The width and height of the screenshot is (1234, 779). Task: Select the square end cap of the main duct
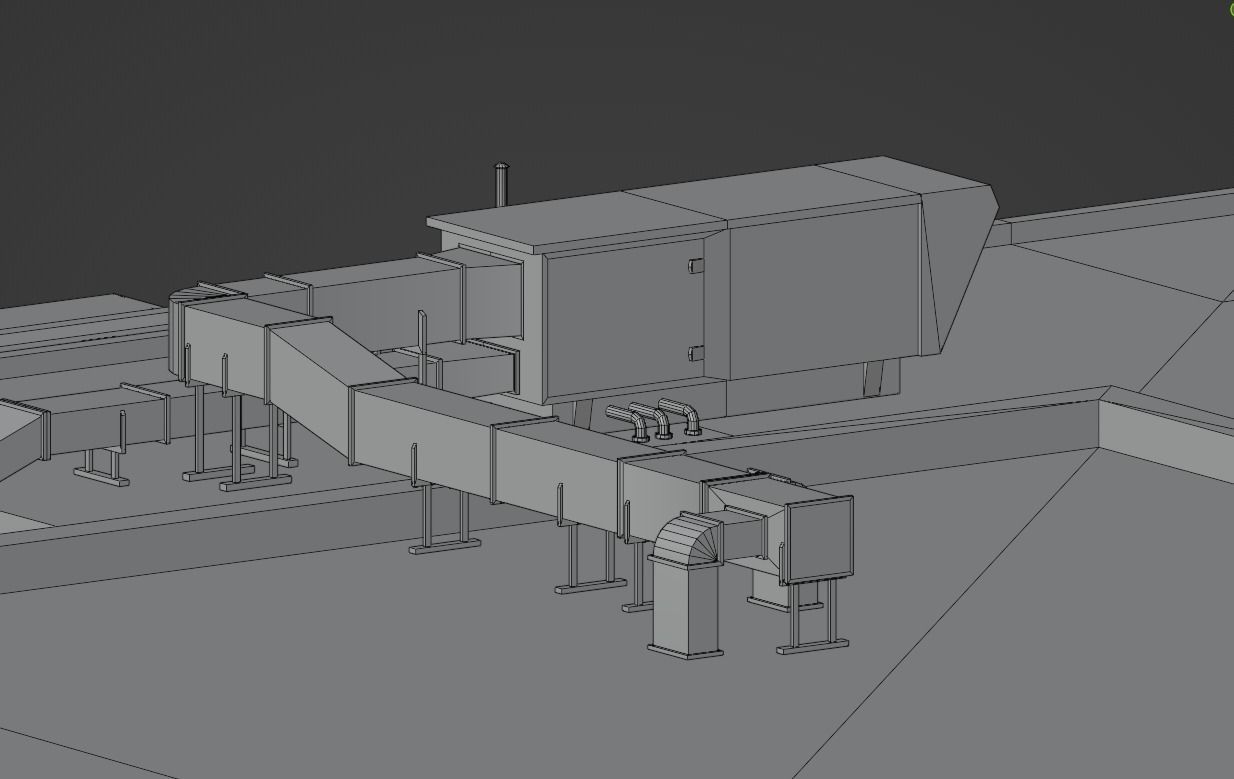819,539
